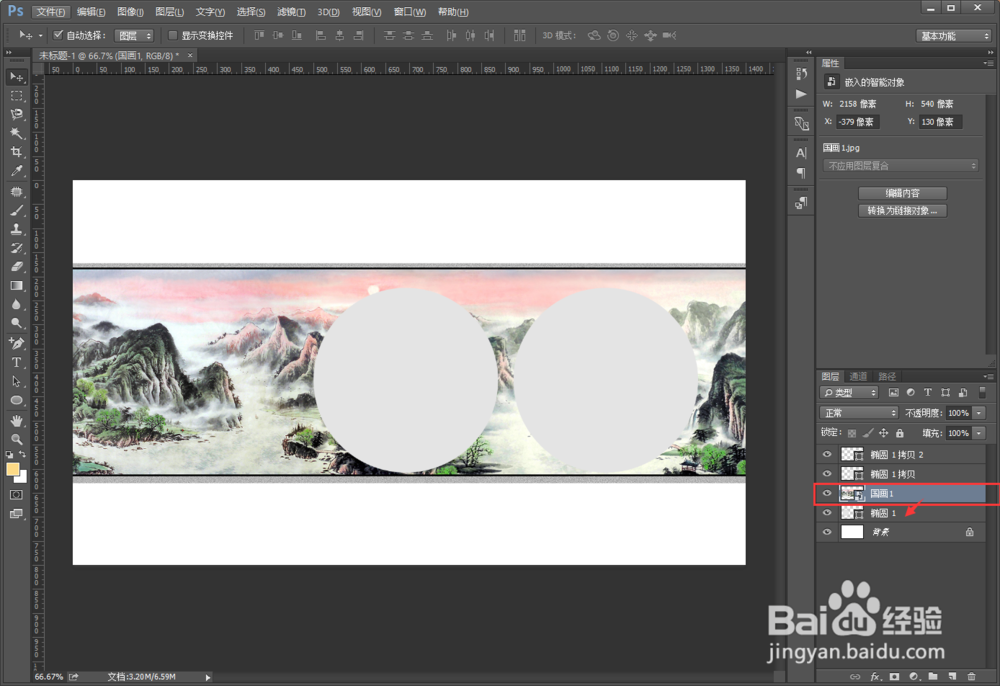This screenshot has width=1000, height=686.
Task: Open fill 填充 slider arrow
Action: [x=979, y=433]
